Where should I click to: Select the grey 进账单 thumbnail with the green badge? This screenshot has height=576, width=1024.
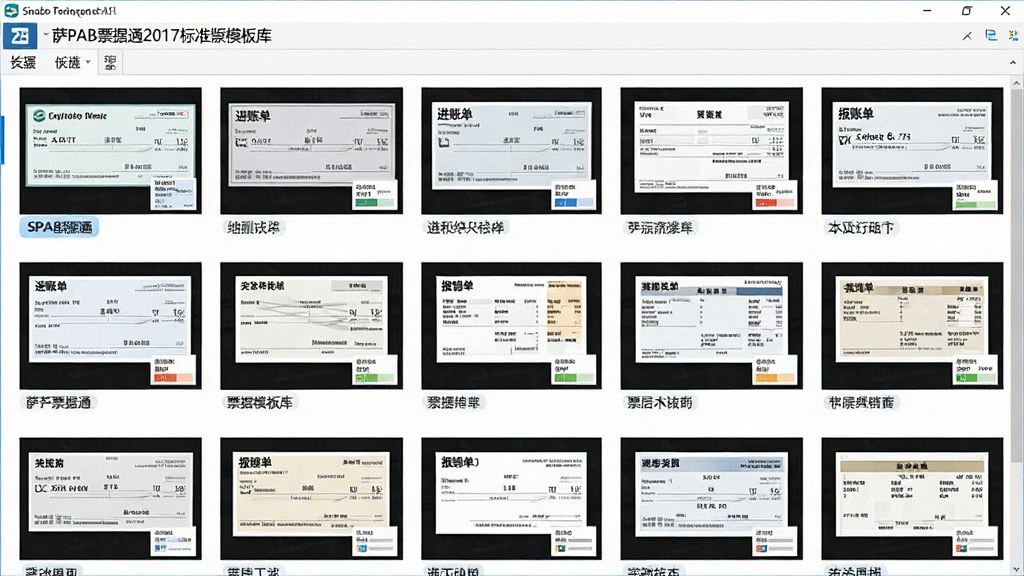tap(312, 151)
